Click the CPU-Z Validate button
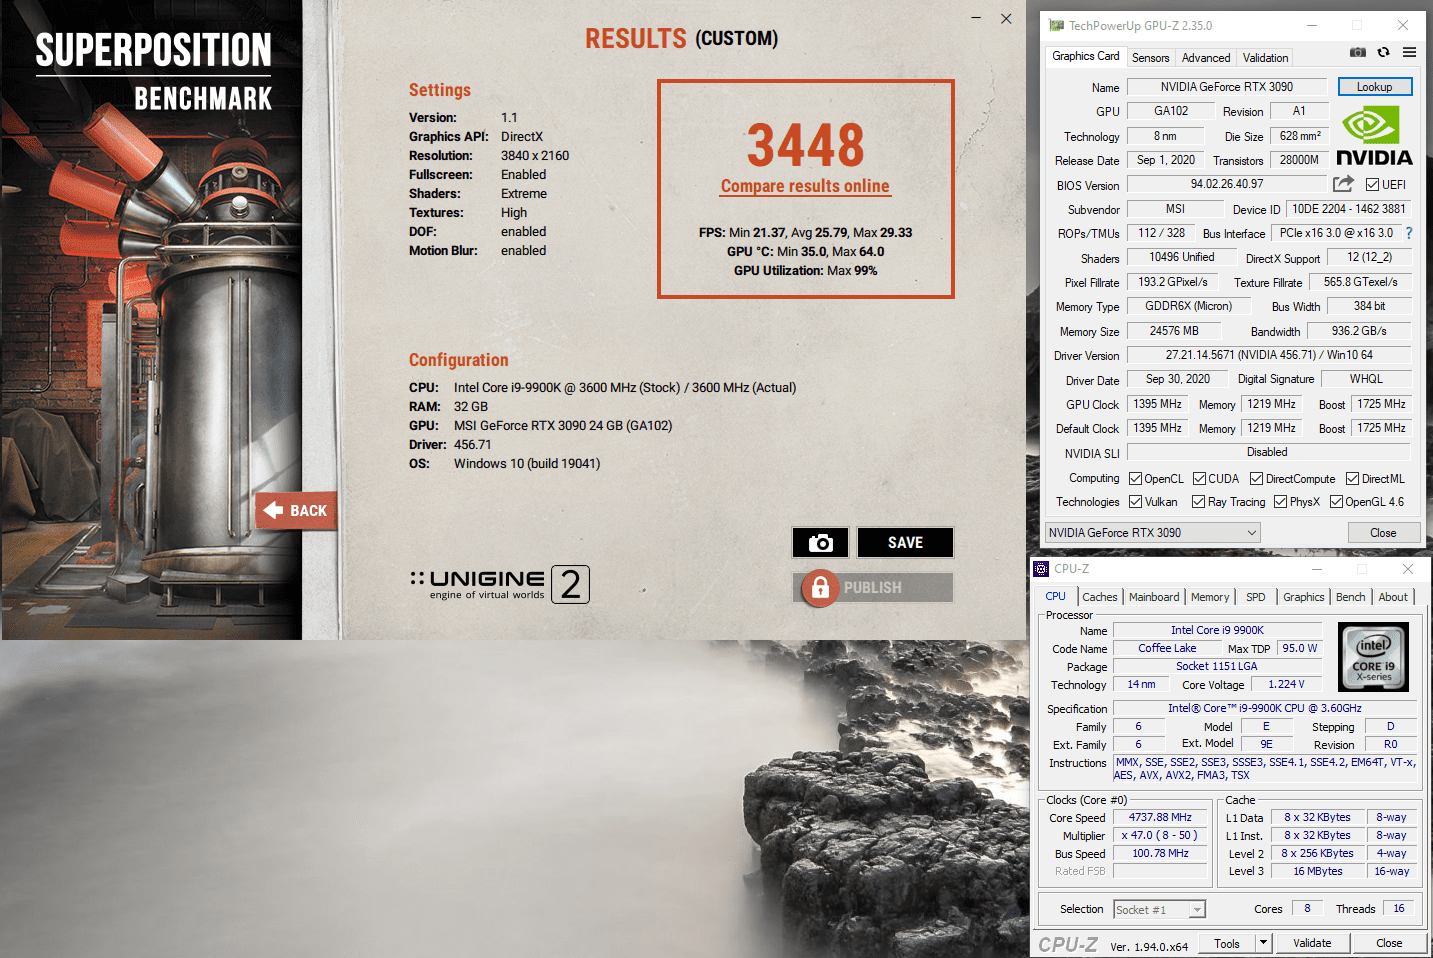Screen dimensions: 1433x958 (x=1312, y=943)
